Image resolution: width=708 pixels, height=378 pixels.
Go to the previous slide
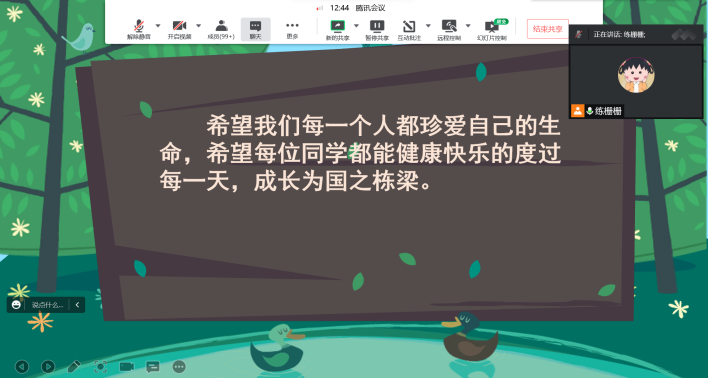coord(22,366)
